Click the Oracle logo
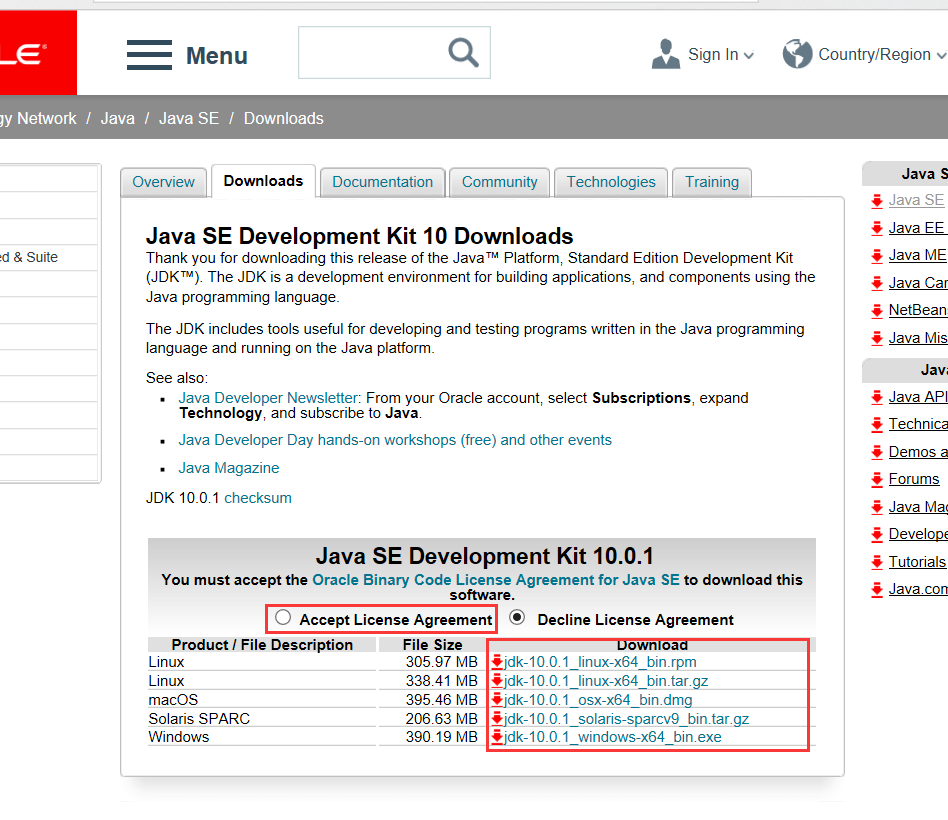The width and height of the screenshot is (948, 820). [x=38, y=53]
